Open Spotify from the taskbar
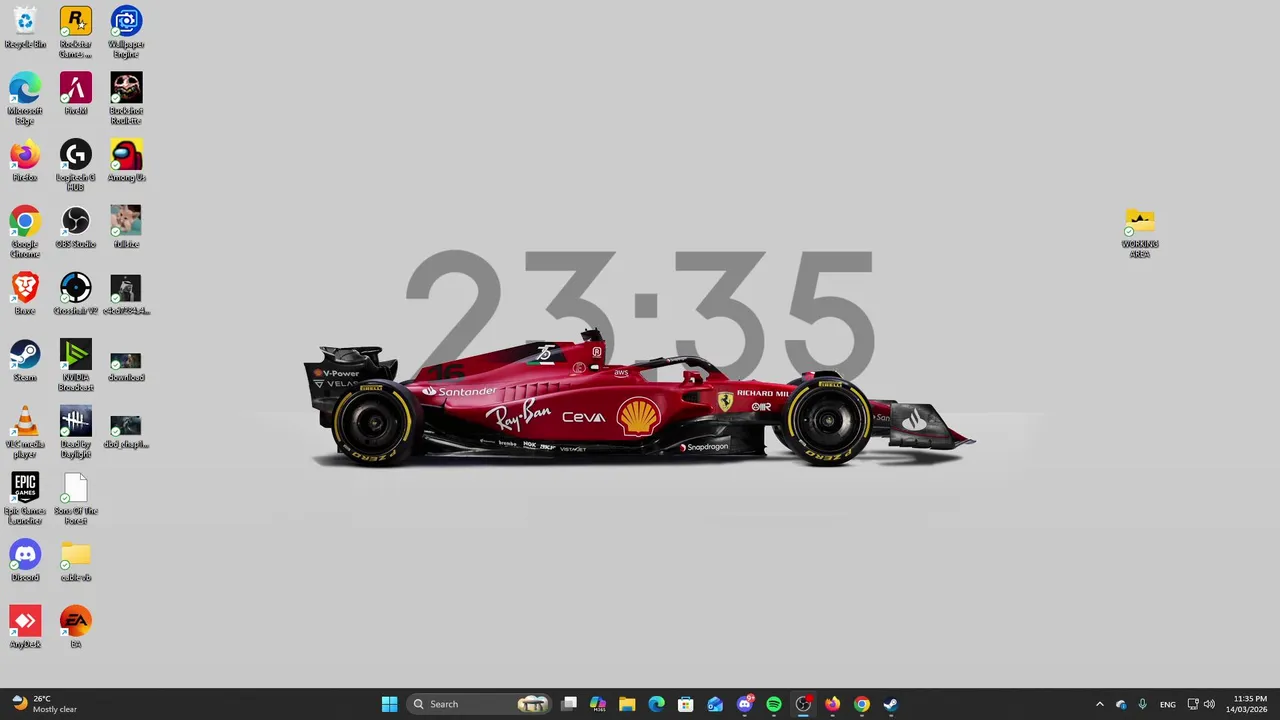The image size is (1280, 720). pos(773,704)
